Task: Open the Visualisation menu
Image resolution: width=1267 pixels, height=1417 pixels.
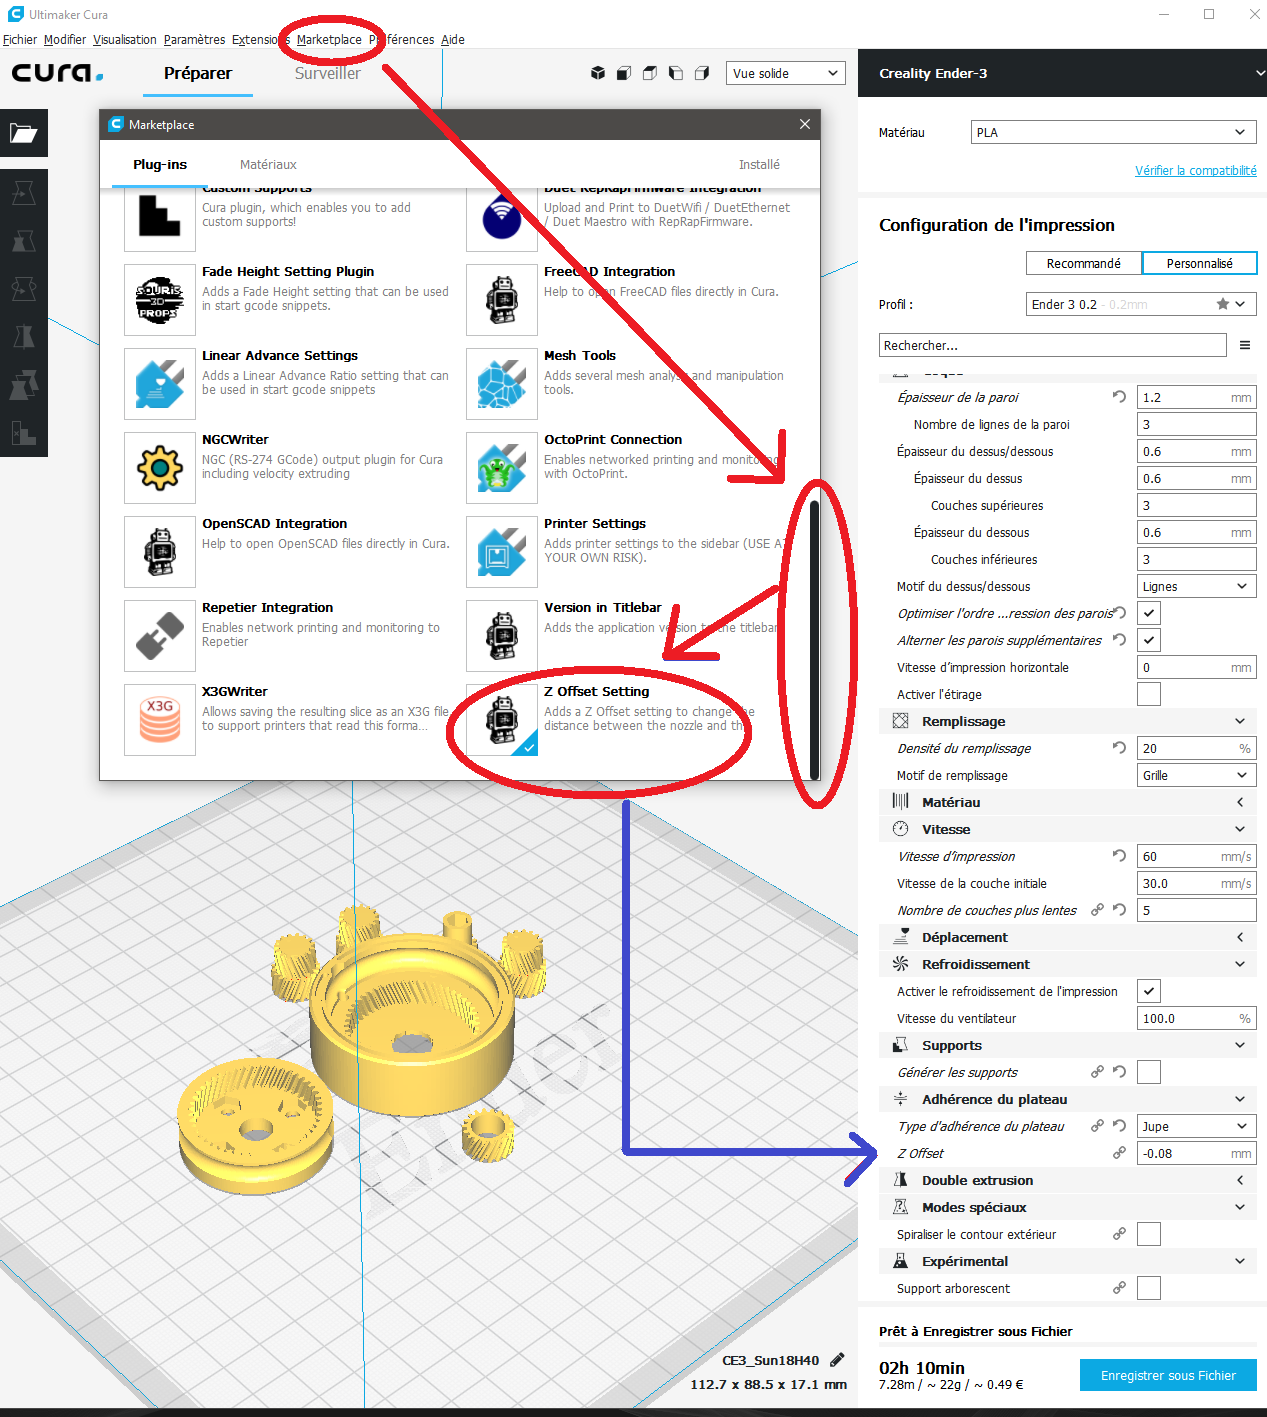Action: pos(125,40)
